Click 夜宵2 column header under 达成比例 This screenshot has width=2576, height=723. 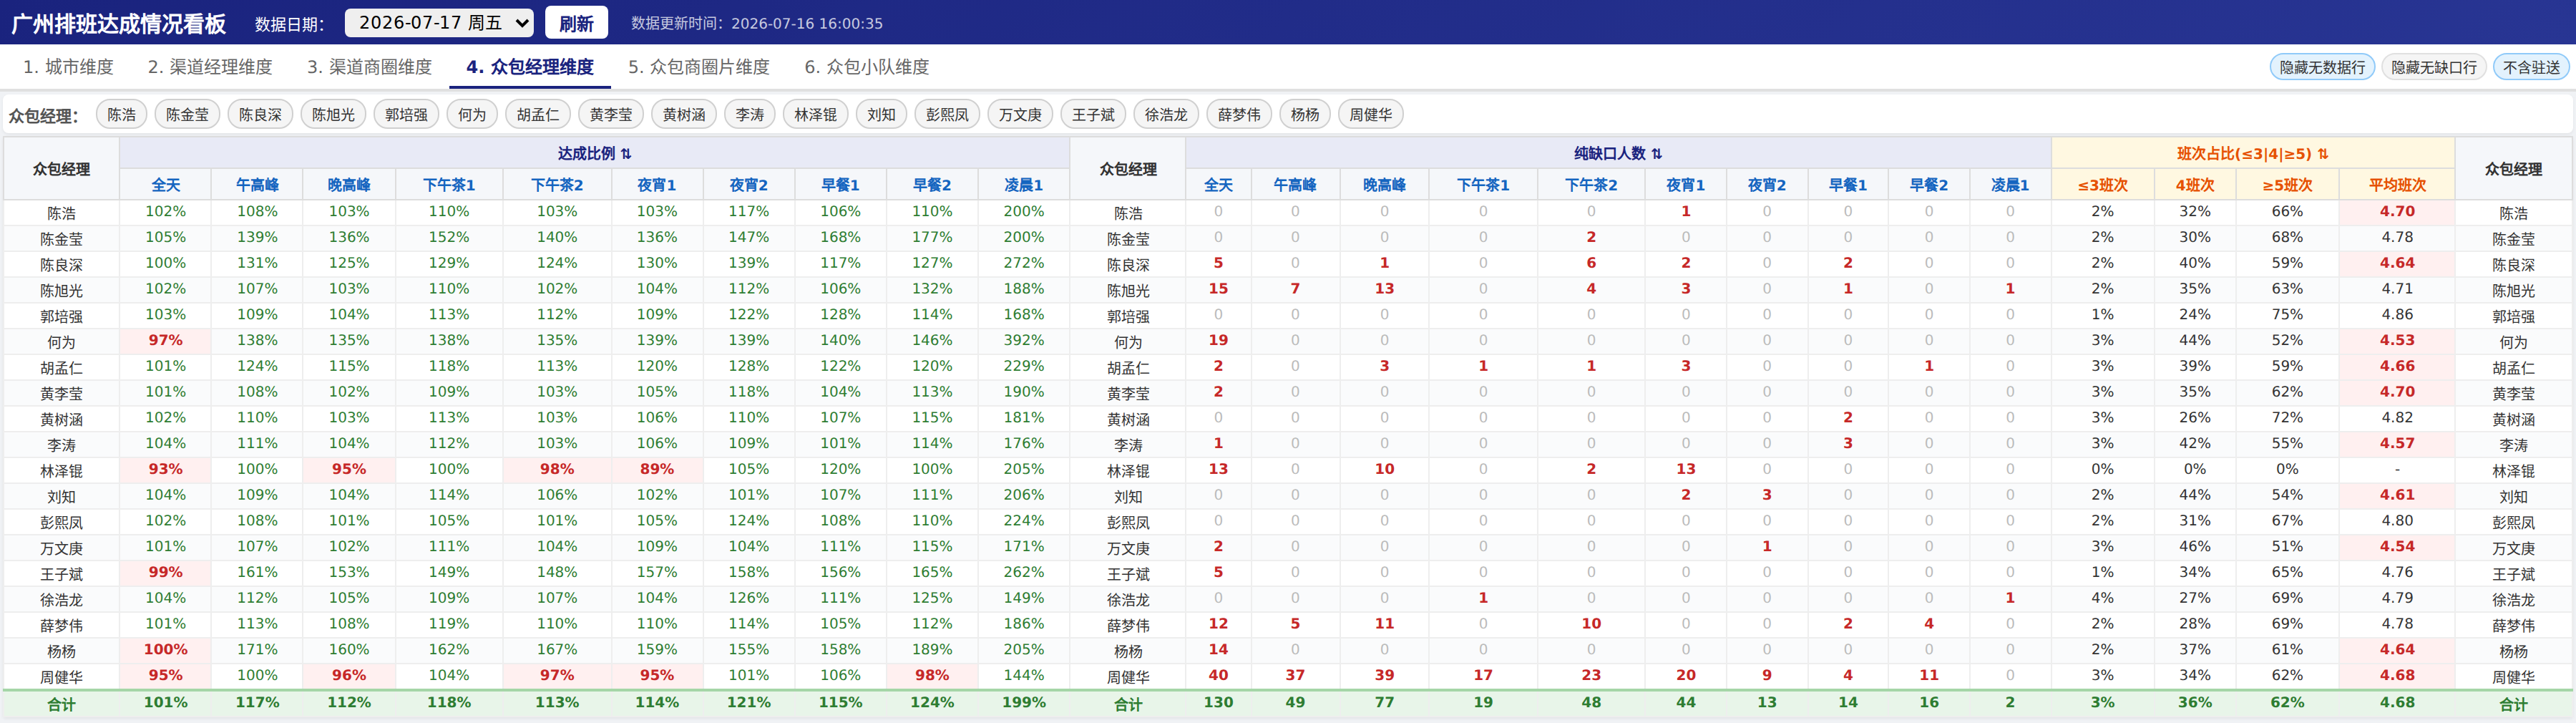point(749,185)
